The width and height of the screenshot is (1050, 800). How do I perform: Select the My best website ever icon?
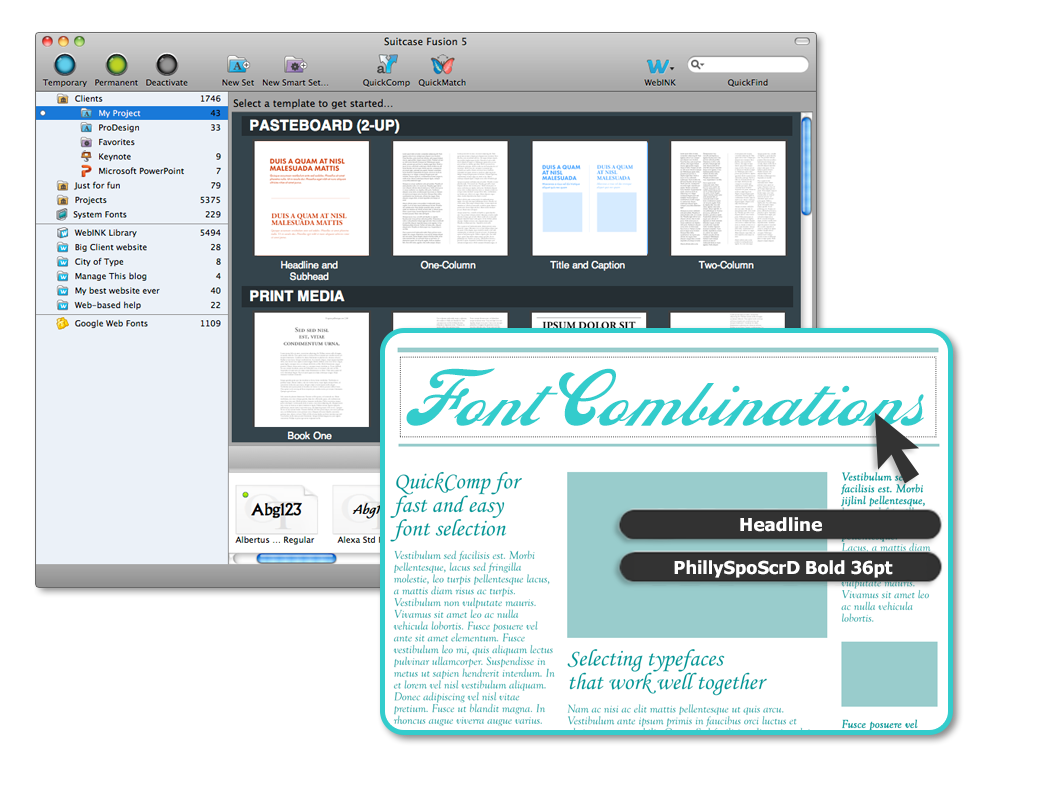click(x=62, y=291)
